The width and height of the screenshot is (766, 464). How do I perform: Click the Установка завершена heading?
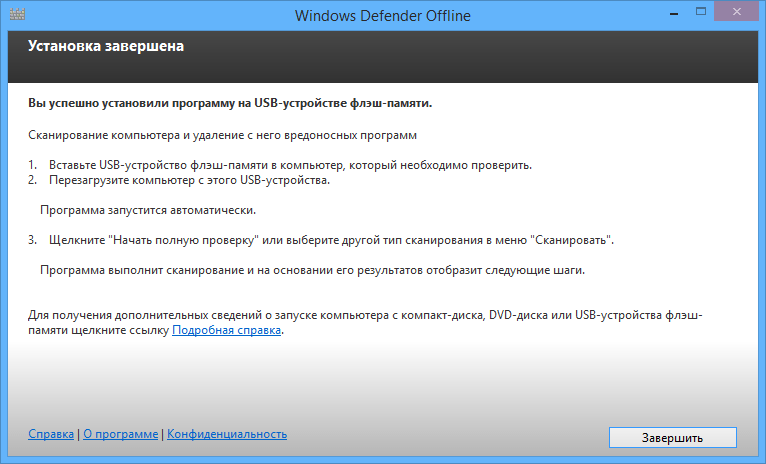click(106, 46)
